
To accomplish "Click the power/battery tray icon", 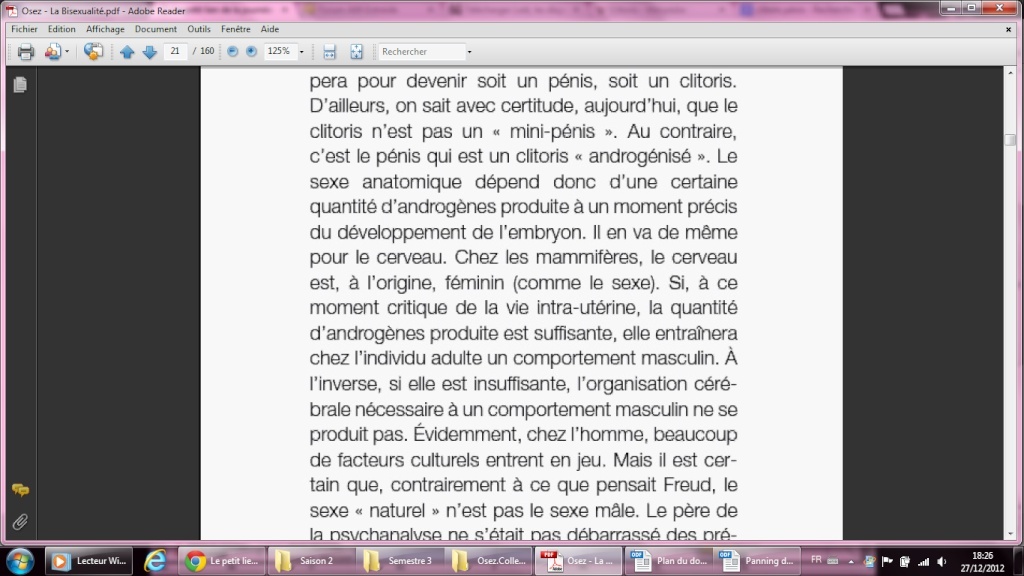I will tap(904, 561).
